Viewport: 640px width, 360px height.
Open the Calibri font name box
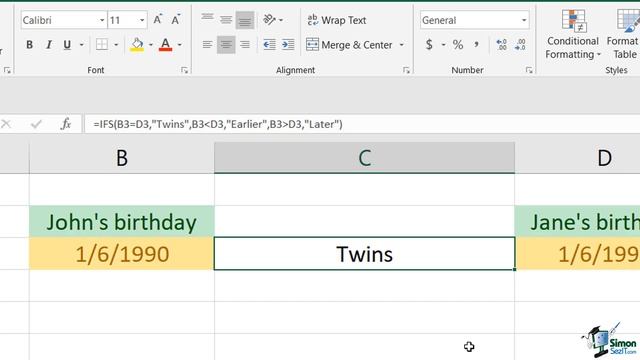coord(64,20)
